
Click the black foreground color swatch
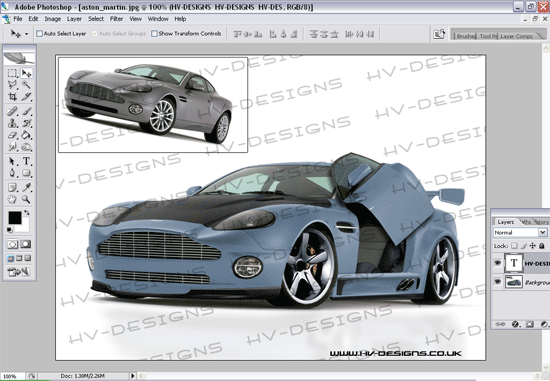click(14, 218)
